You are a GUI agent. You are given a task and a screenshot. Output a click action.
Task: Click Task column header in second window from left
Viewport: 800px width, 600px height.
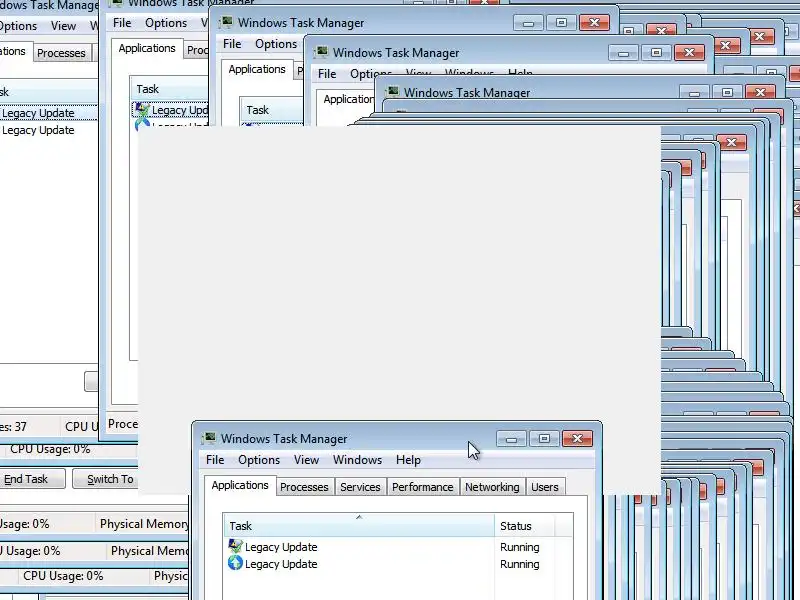pyautogui.click(x=169, y=89)
